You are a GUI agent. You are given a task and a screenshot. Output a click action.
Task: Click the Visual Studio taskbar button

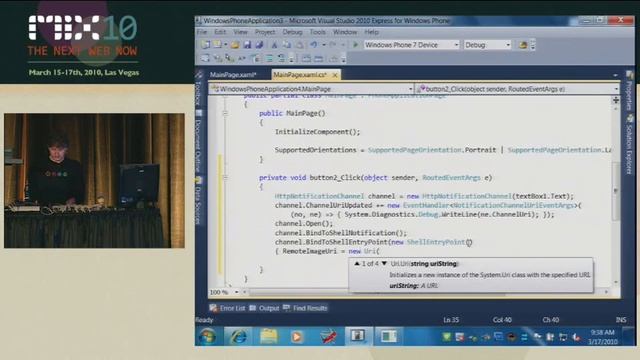point(358,337)
